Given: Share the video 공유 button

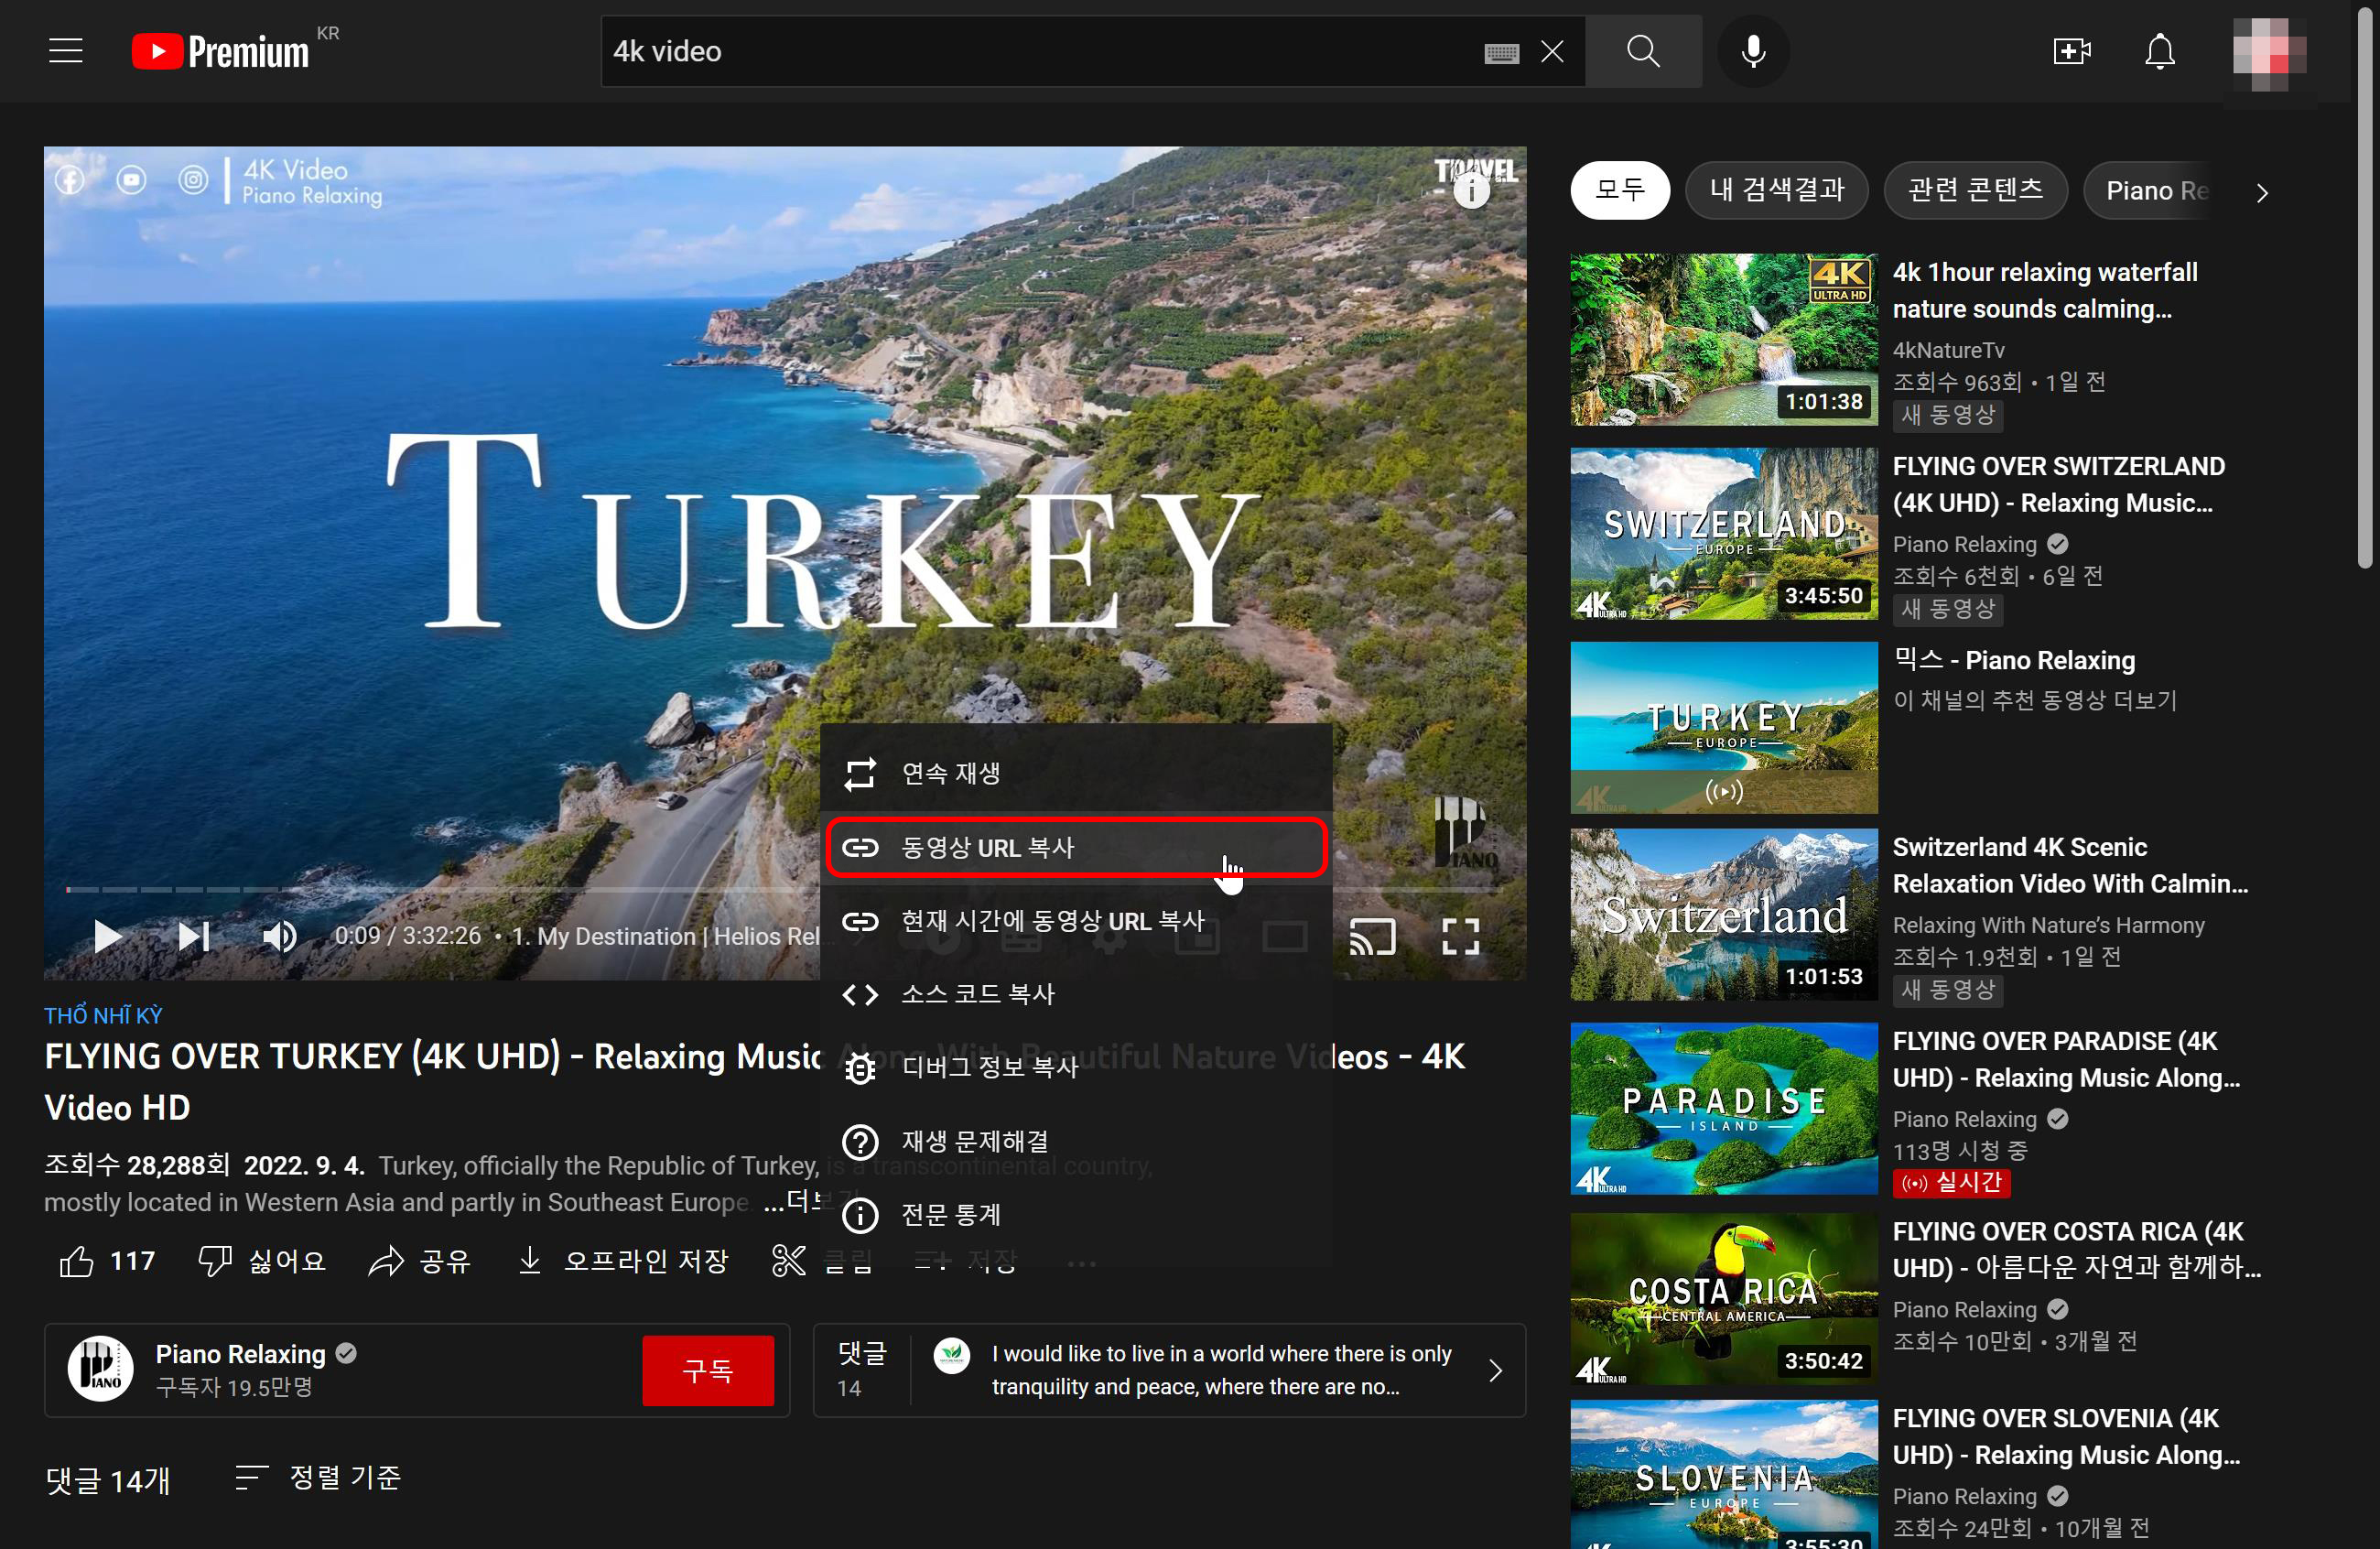Looking at the screenshot, I should click(420, 1261).
